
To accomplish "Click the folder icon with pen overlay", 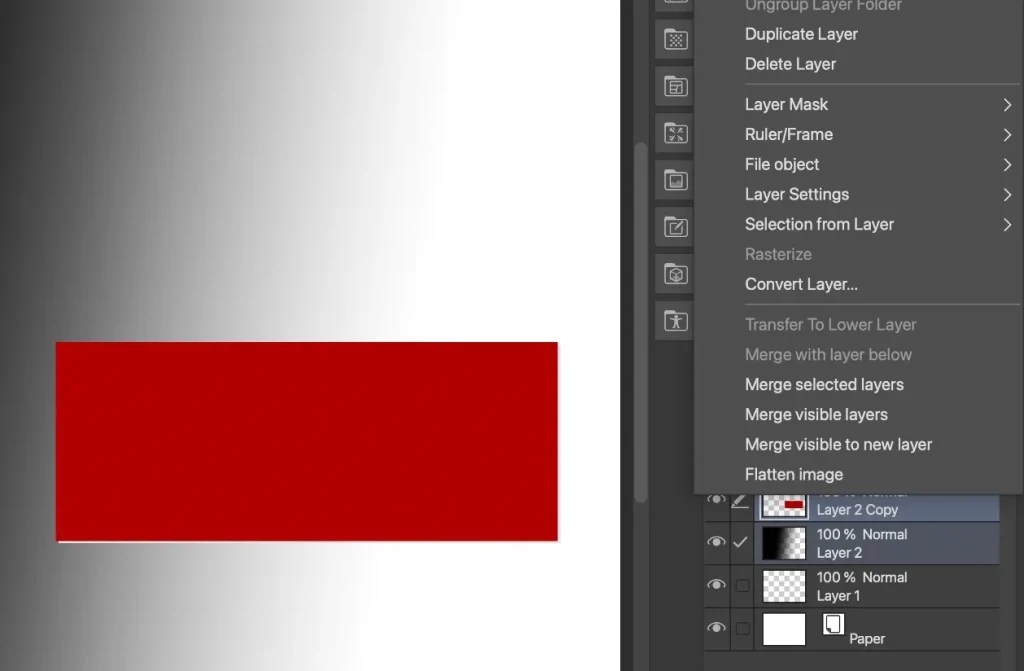I will 675,227.
